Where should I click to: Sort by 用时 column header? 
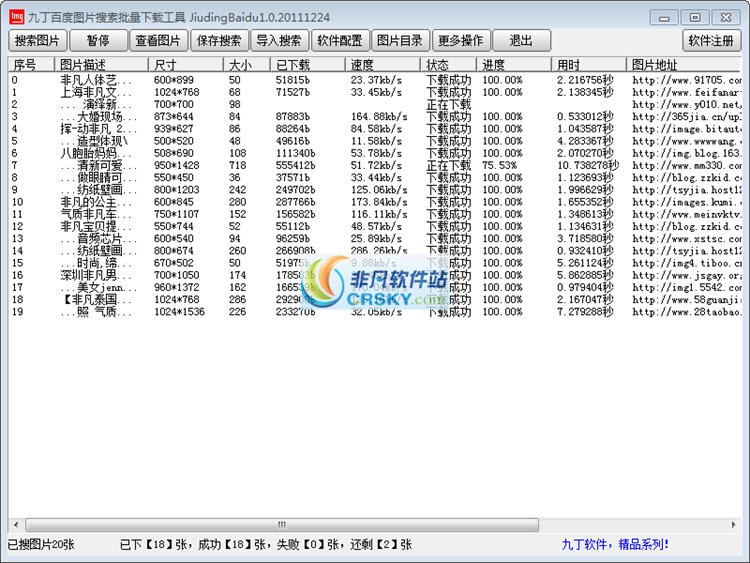(x=589, y=64)
